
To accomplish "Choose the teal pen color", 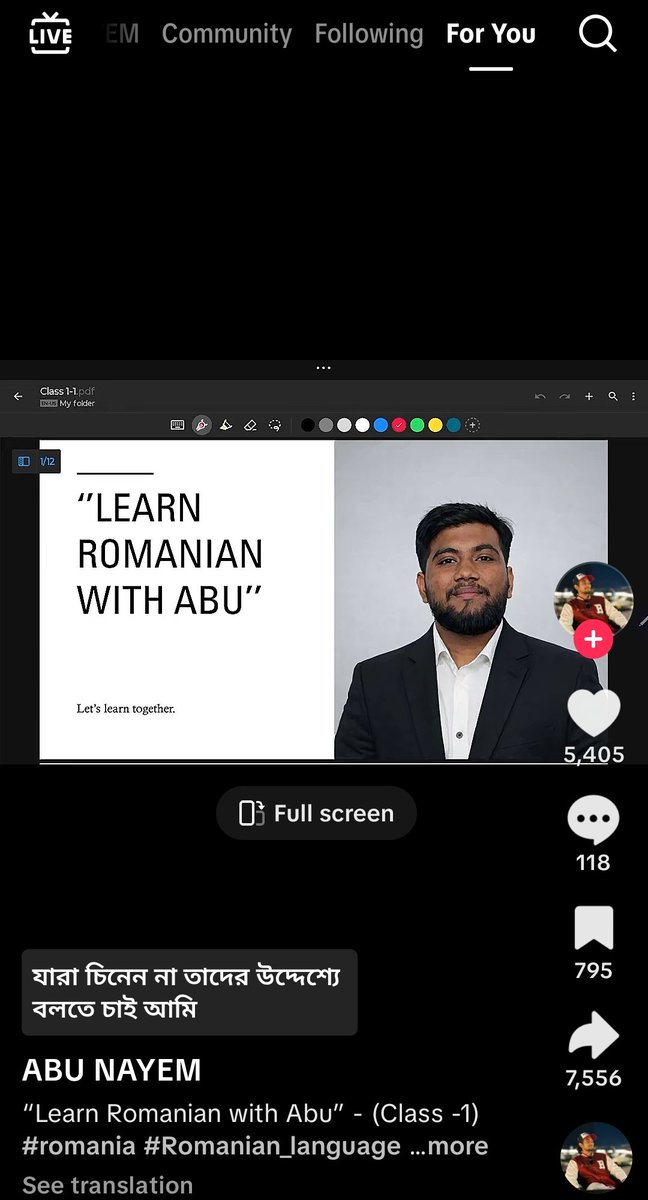I will pyautogui.click(x=454, y=424).
